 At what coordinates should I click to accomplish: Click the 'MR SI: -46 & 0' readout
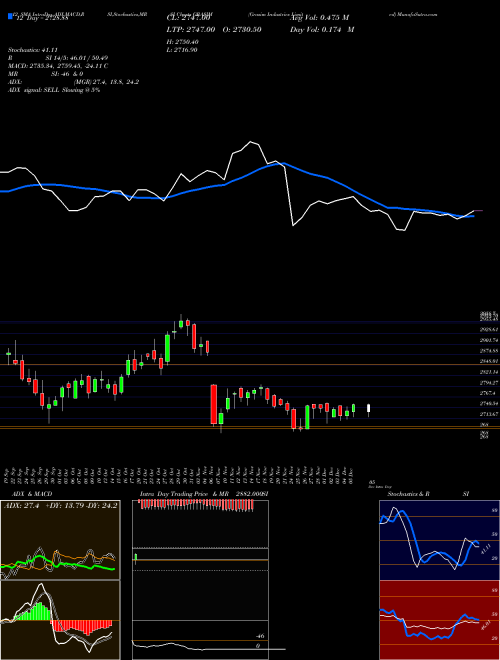pos(47,74)
